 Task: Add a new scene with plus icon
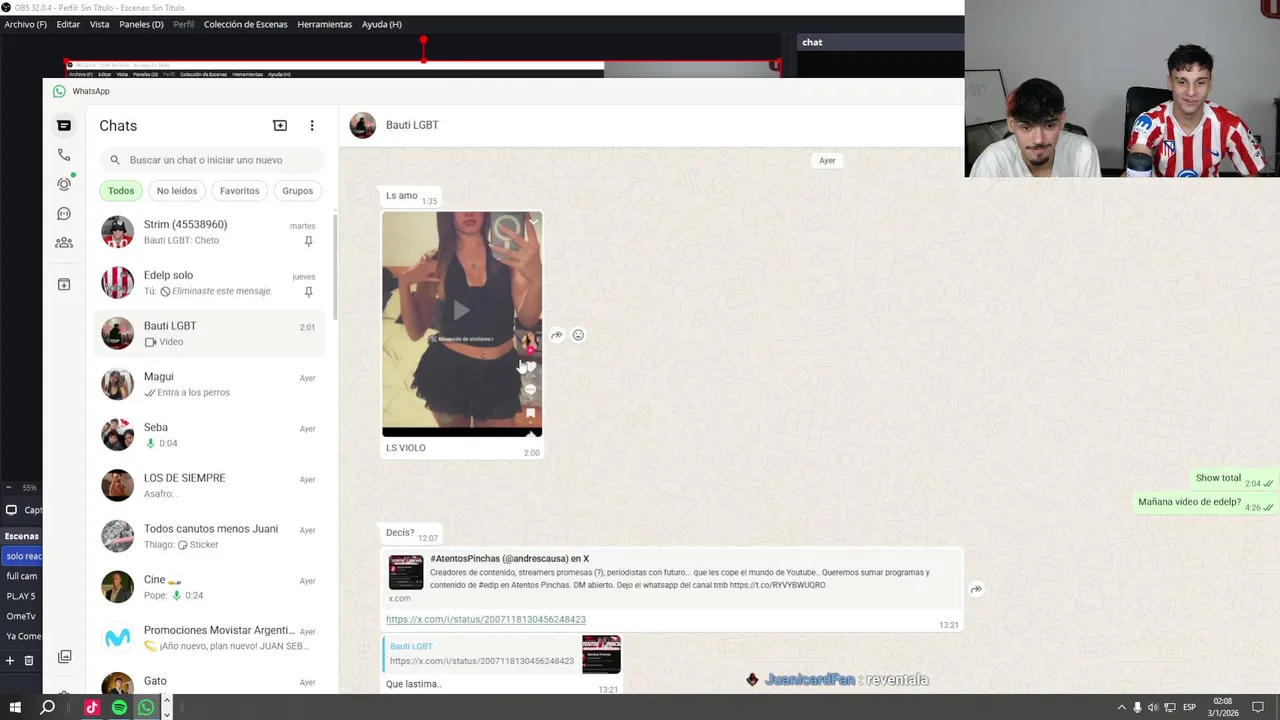[x=10, y=660]
